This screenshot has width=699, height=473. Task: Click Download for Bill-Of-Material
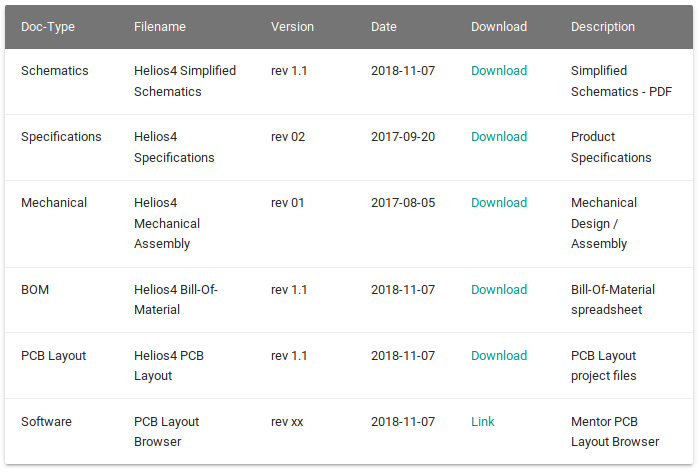(499, 289)
